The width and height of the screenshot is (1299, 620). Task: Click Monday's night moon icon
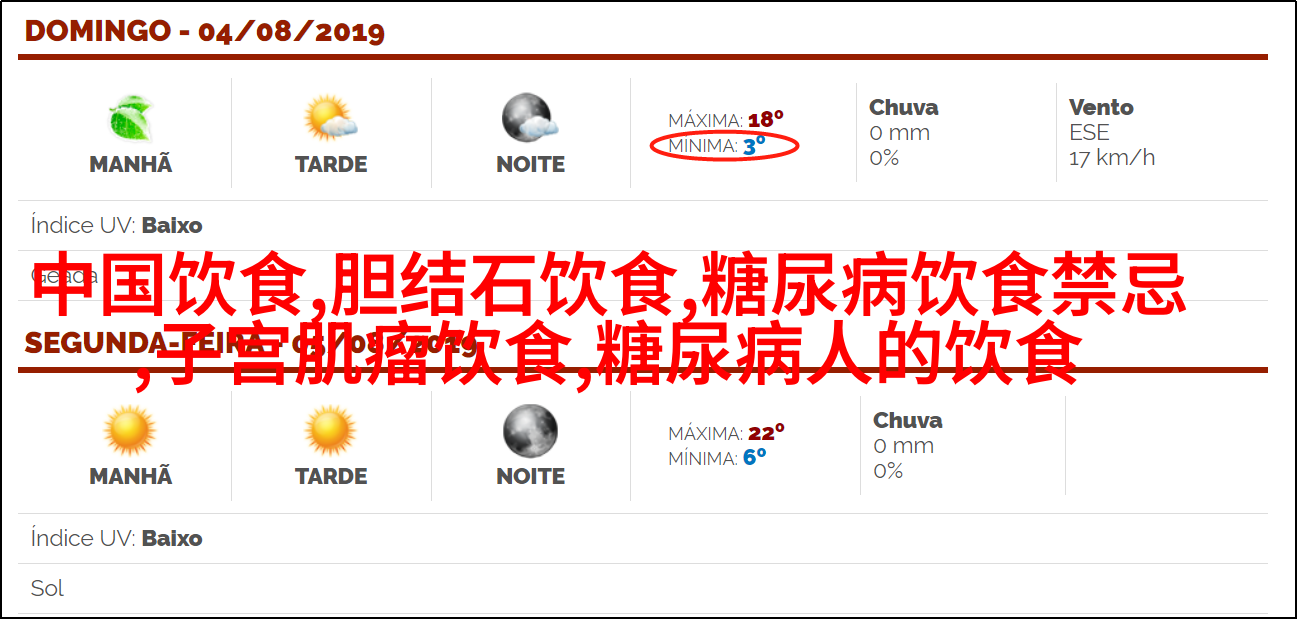click(530, 431)
